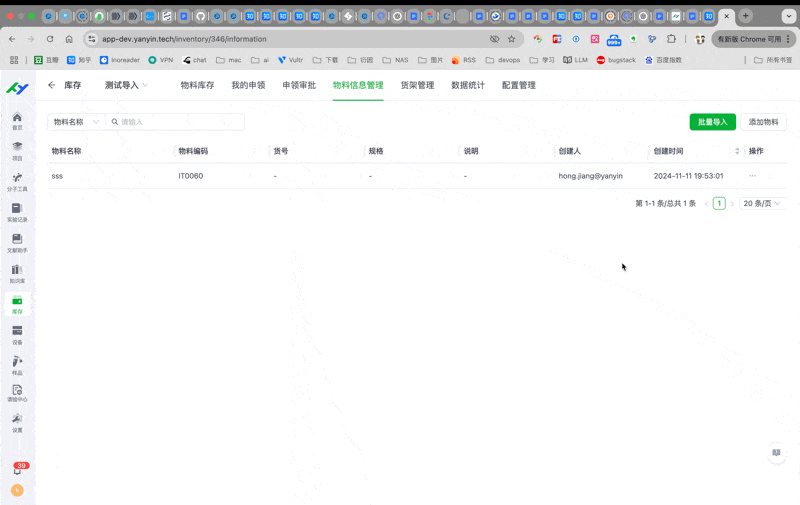Open the Chrome tab list chevron

click(x=789, y=16)
